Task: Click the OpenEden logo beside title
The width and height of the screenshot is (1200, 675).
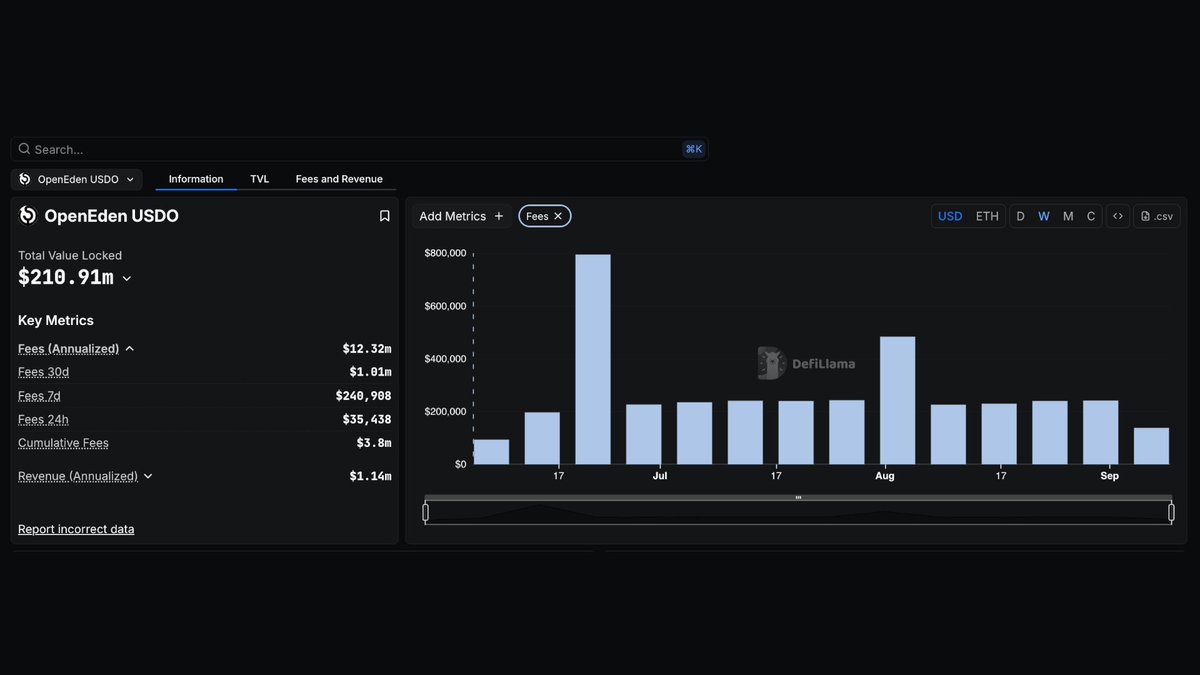Action: coord(28,215)
